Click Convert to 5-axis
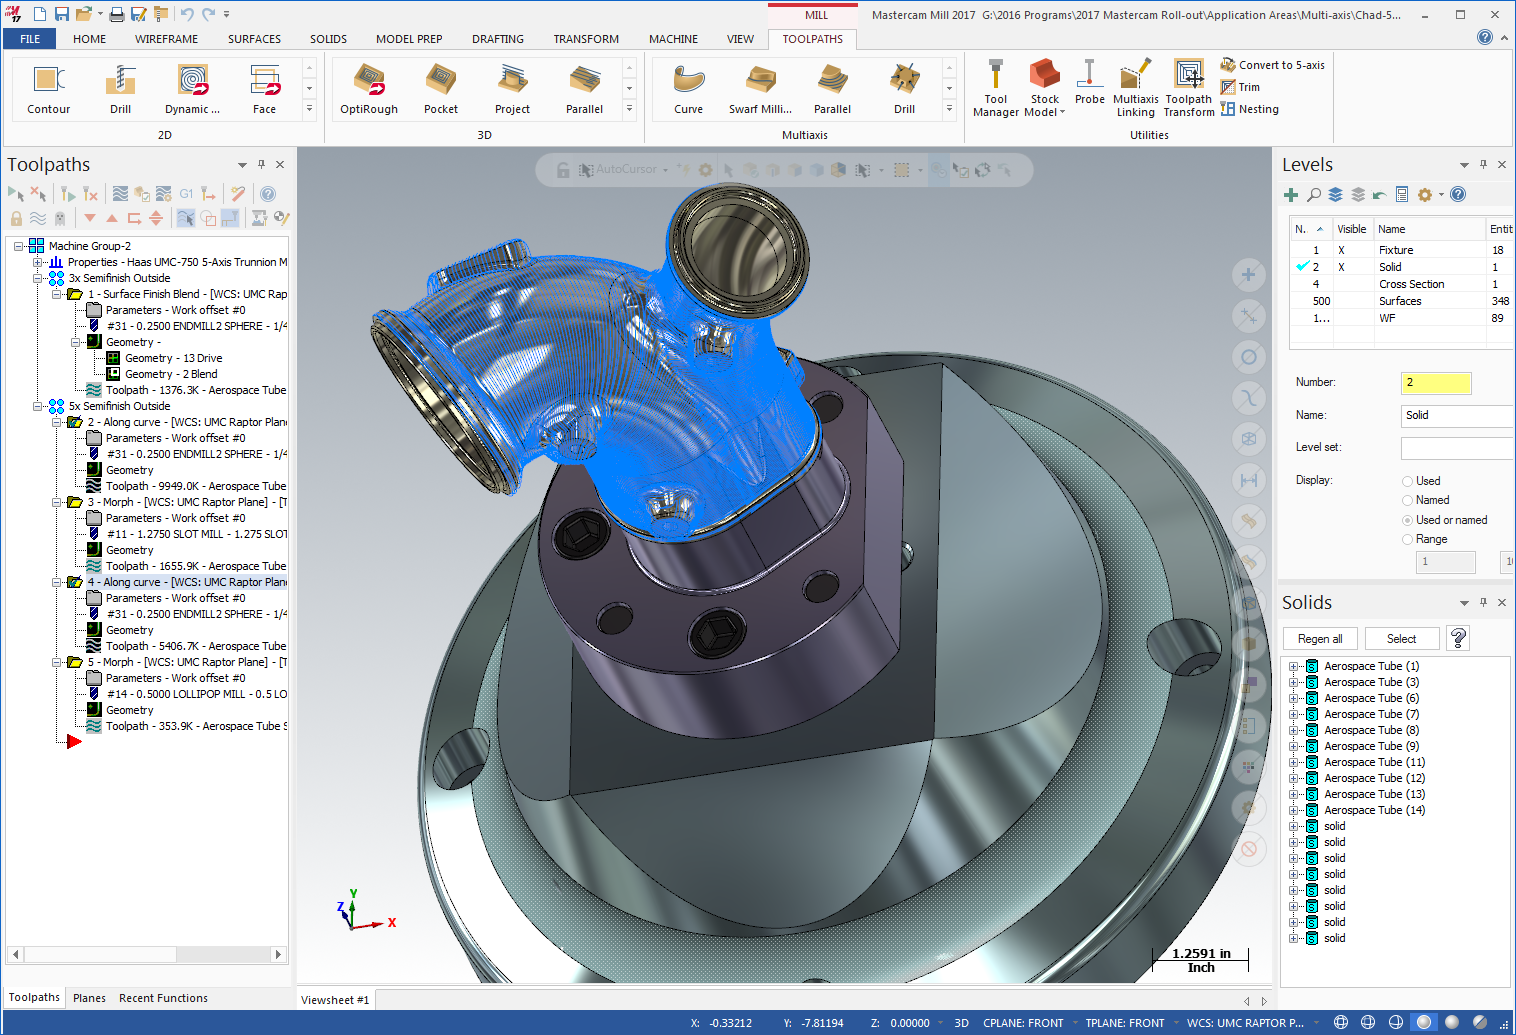Screen dimensions: 1516x1035 coord(1272,65)
